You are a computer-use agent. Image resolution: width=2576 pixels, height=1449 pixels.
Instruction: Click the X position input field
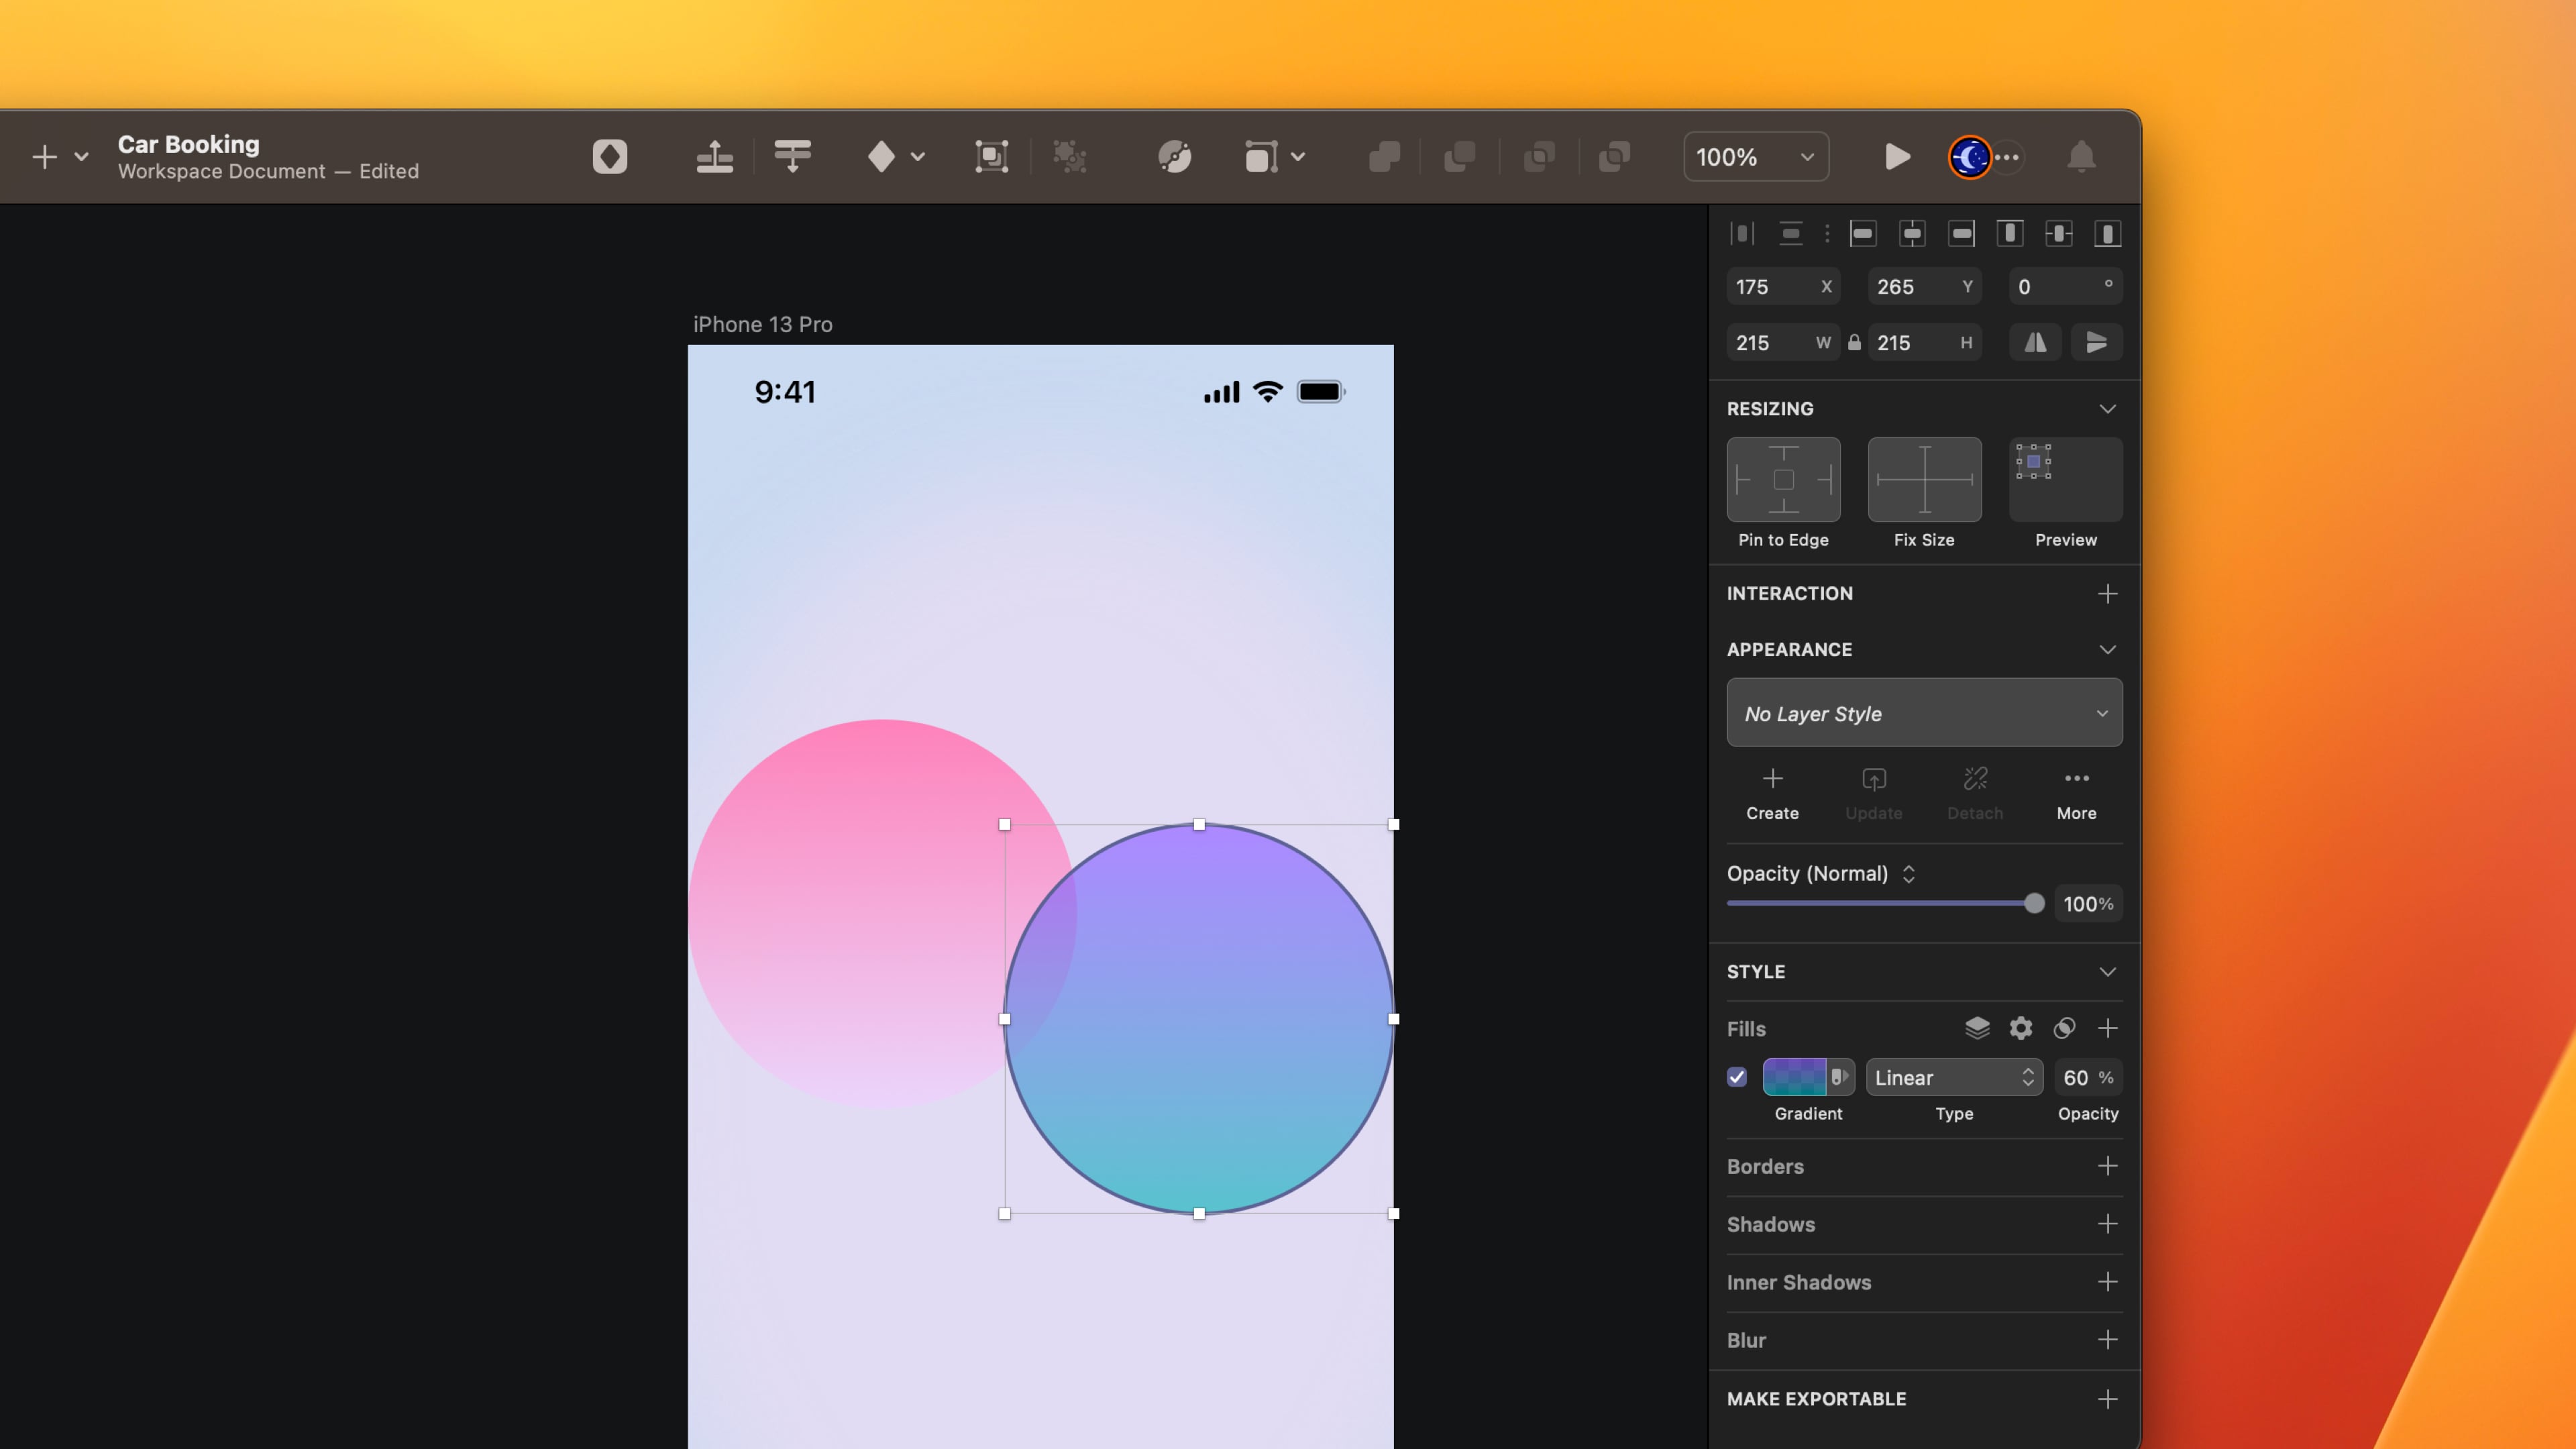(x=1770, y=287)
